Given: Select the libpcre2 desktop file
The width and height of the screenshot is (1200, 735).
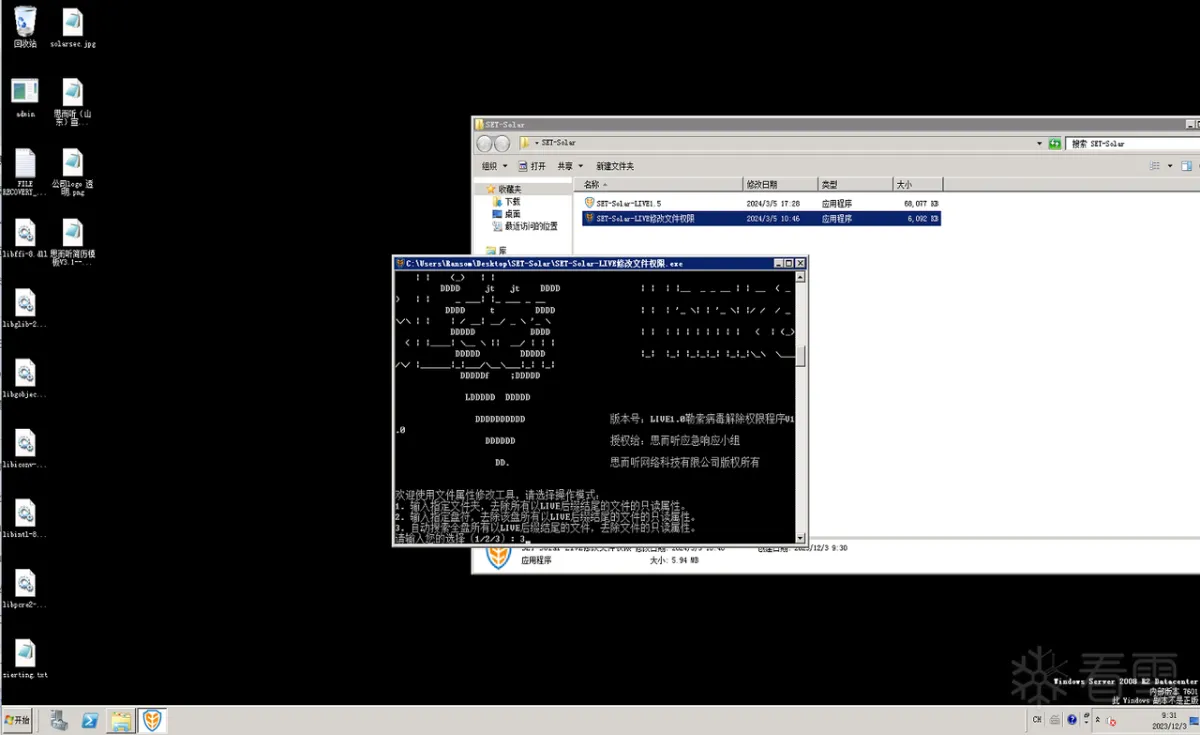Looking at the screenshot, I should click(x=25, y=589).
